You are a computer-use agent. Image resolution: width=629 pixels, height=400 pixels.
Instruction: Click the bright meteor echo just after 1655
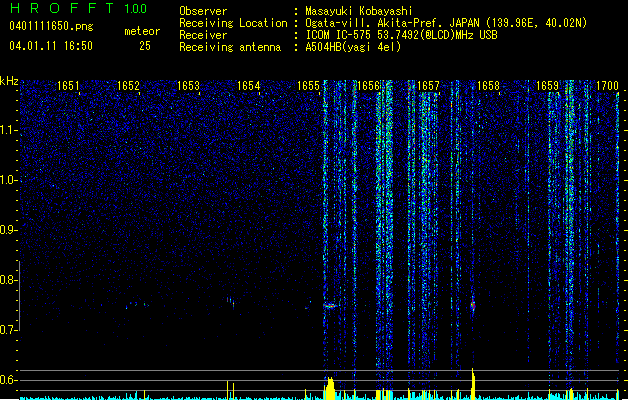pos(330,306)
